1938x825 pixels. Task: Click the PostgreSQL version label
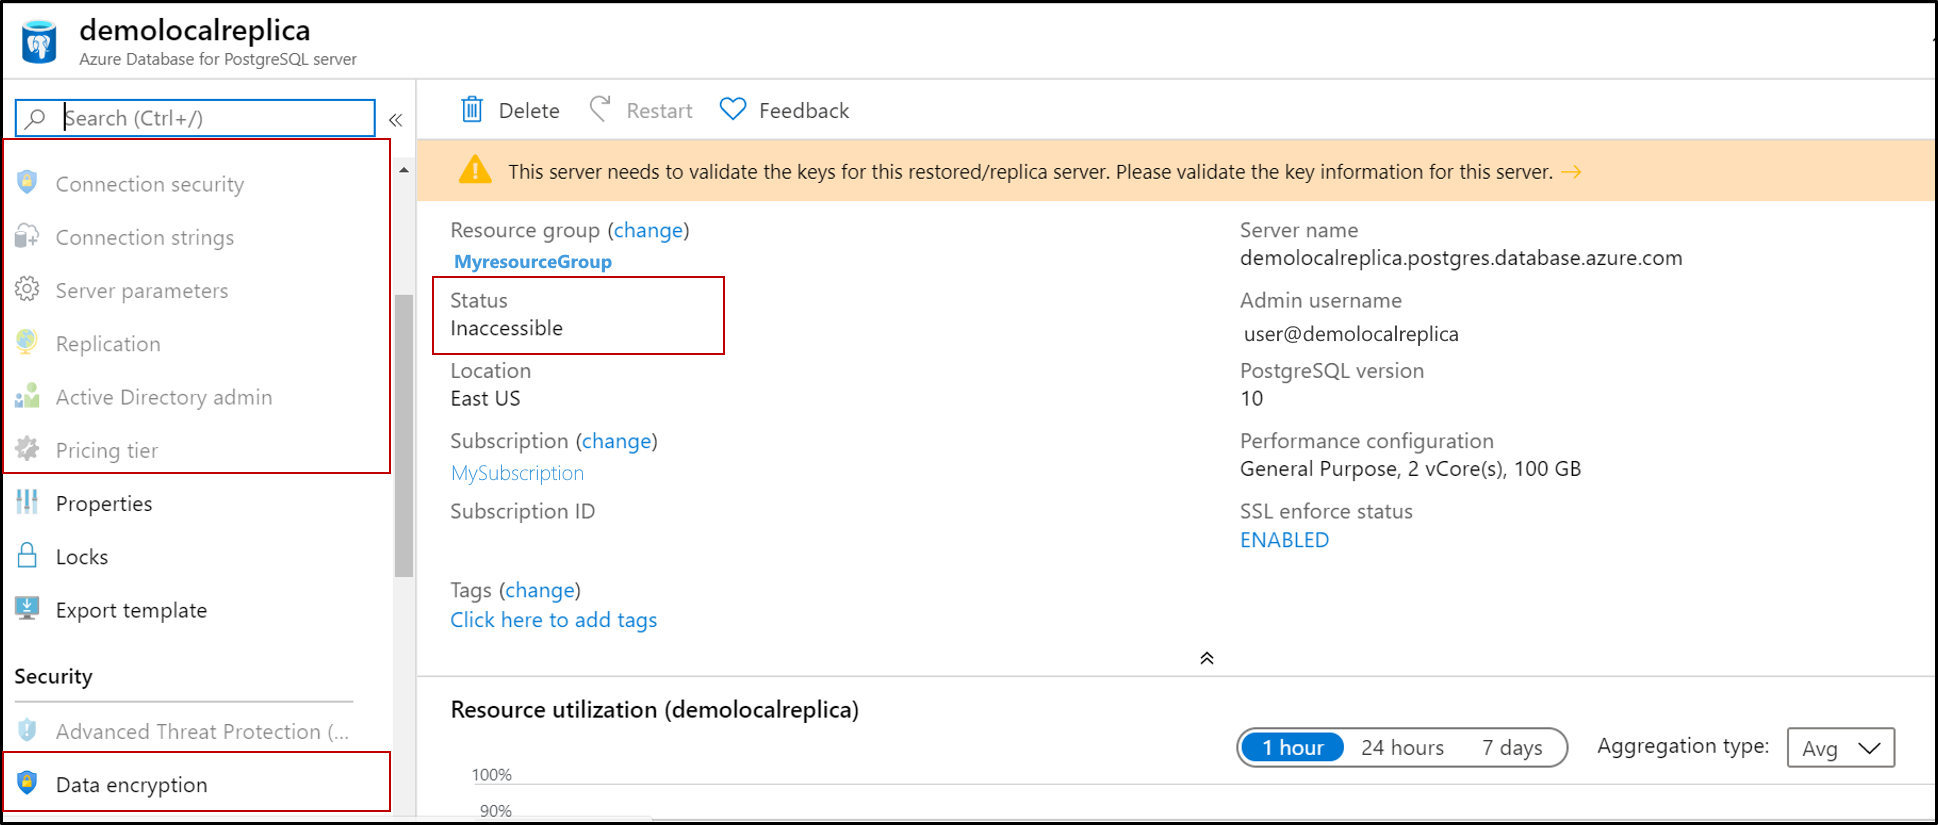(x=1331, y=371)
